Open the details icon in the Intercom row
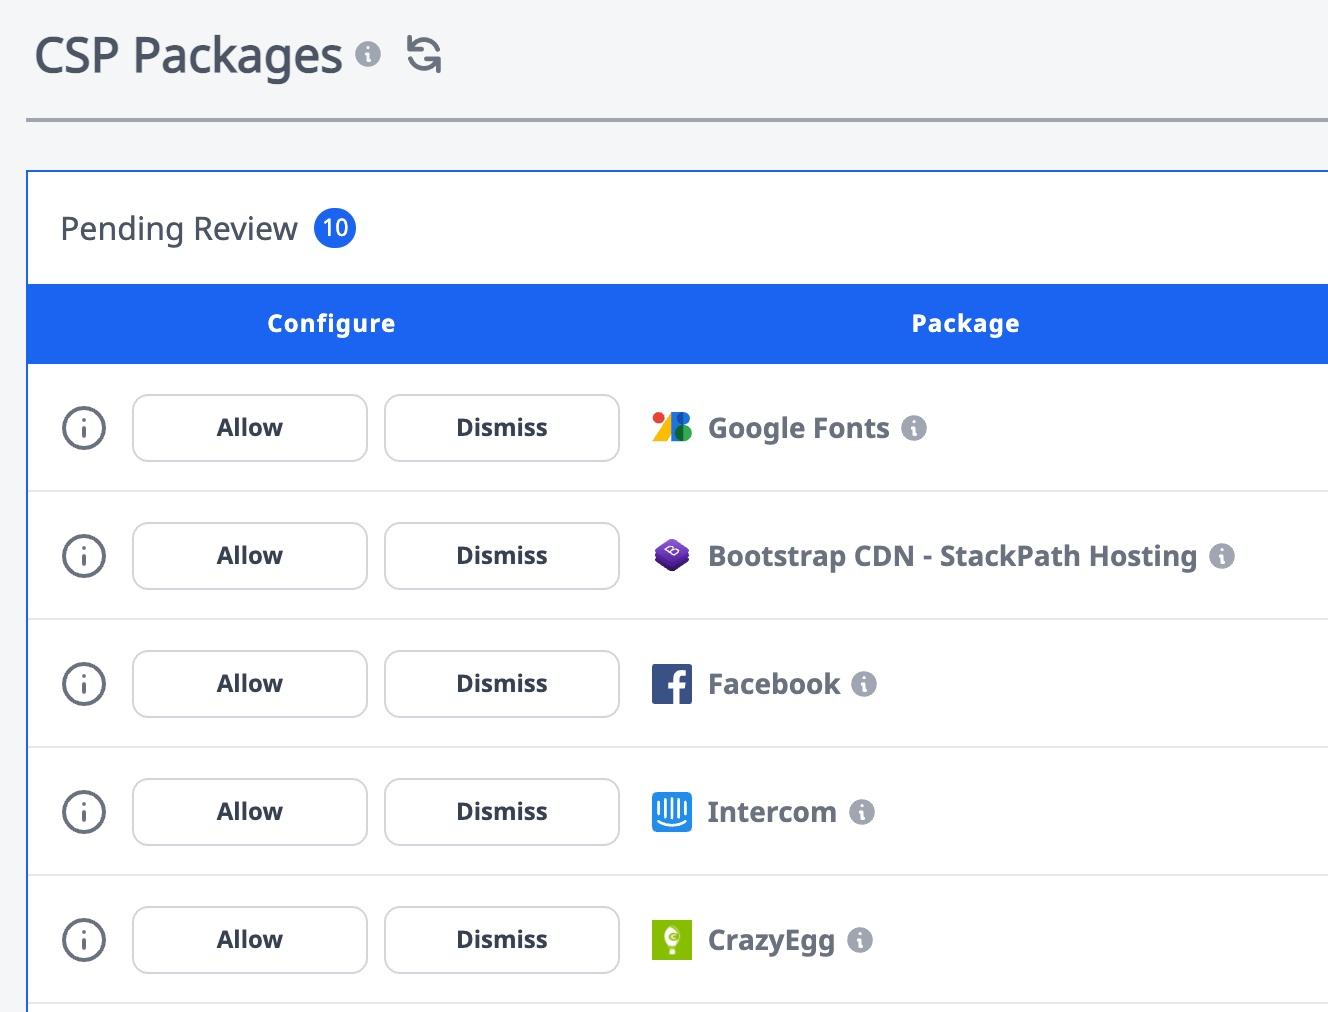This screenshot has width=1328, height=1012. (x=84, y=812)
